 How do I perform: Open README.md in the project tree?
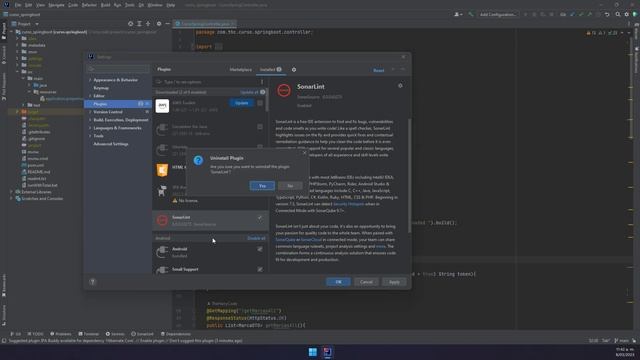point(39,172)
